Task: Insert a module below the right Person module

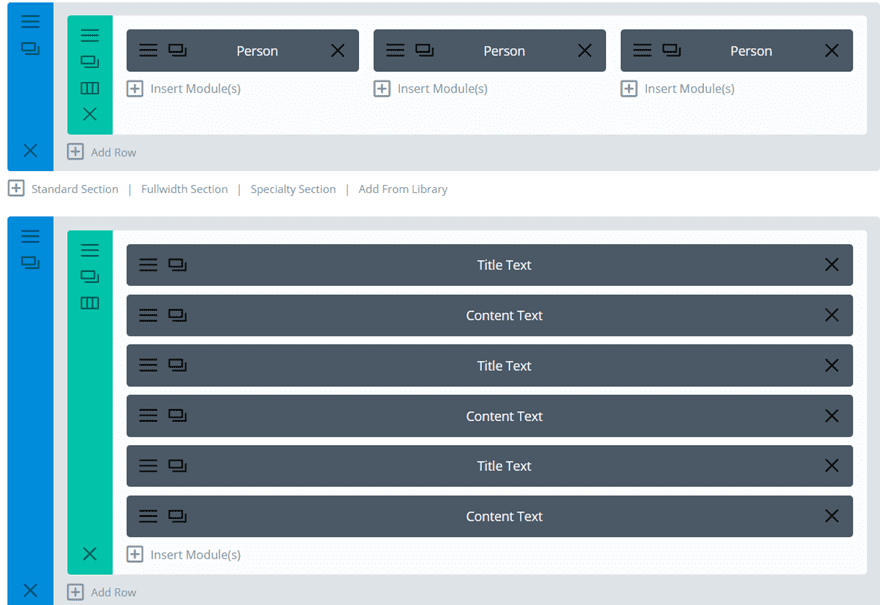Action: [678, 89]
